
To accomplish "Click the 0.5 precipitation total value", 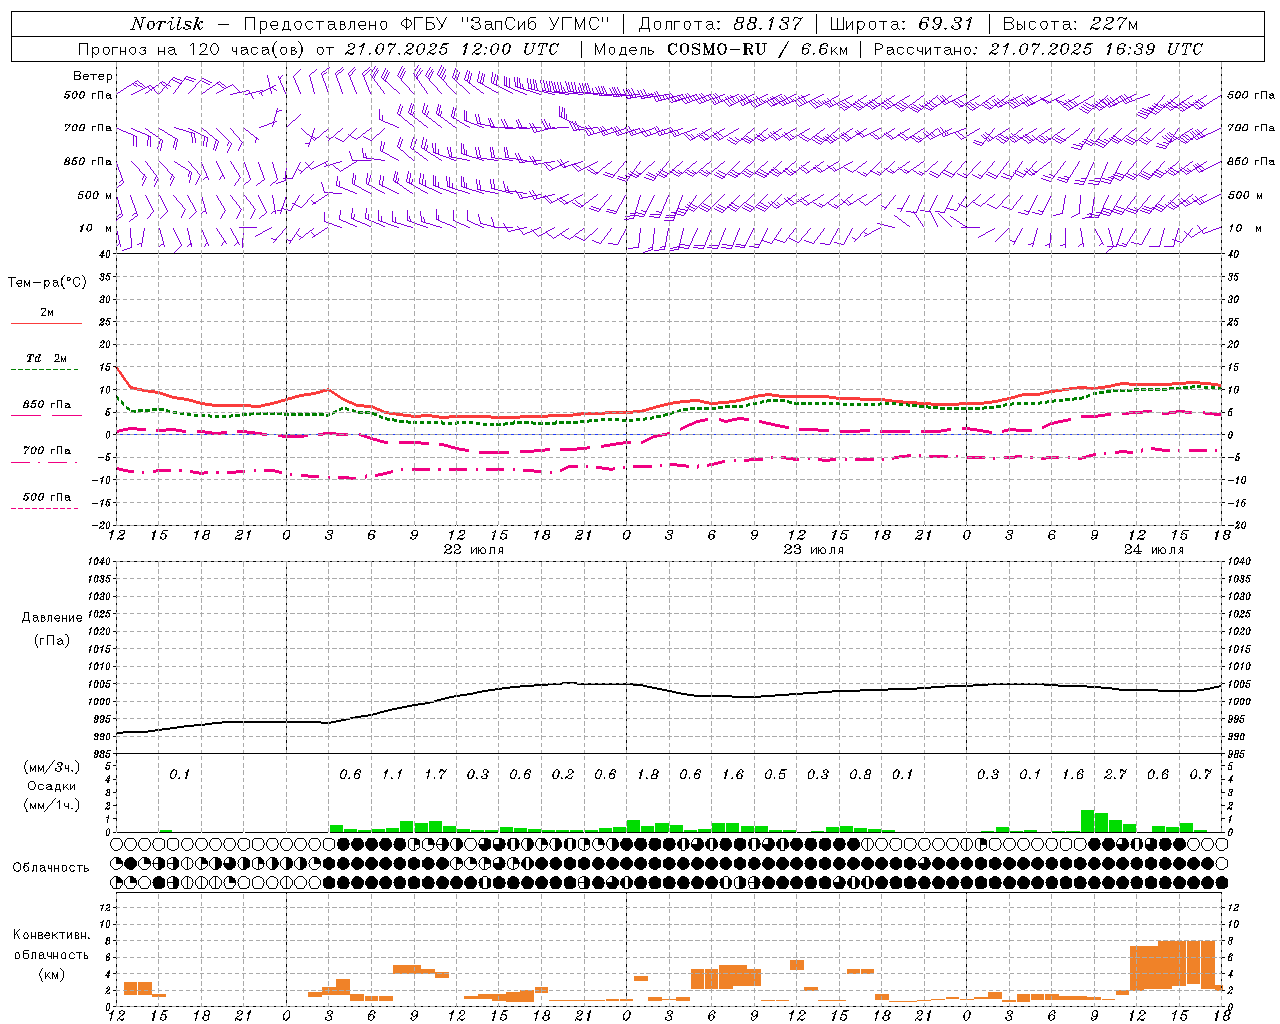I will (775, 775).
